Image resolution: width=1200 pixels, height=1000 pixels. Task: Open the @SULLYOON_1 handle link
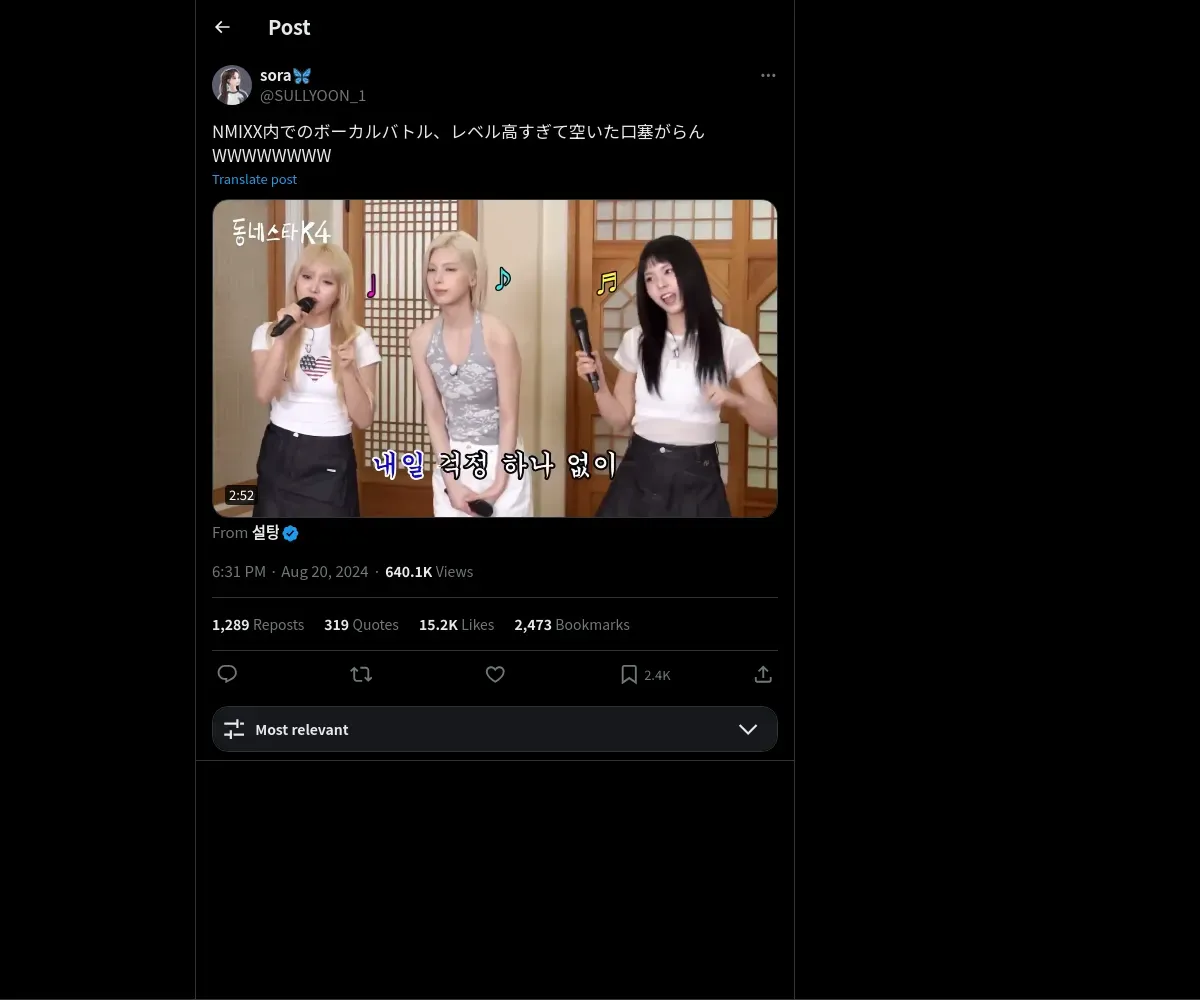pyautogui.click(x=313, y=95)
